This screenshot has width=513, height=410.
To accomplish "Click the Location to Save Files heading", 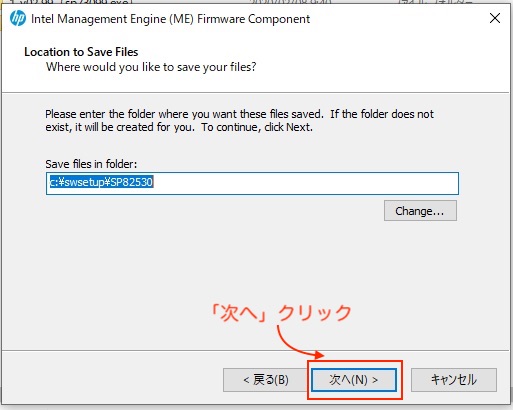I will 81,52.
